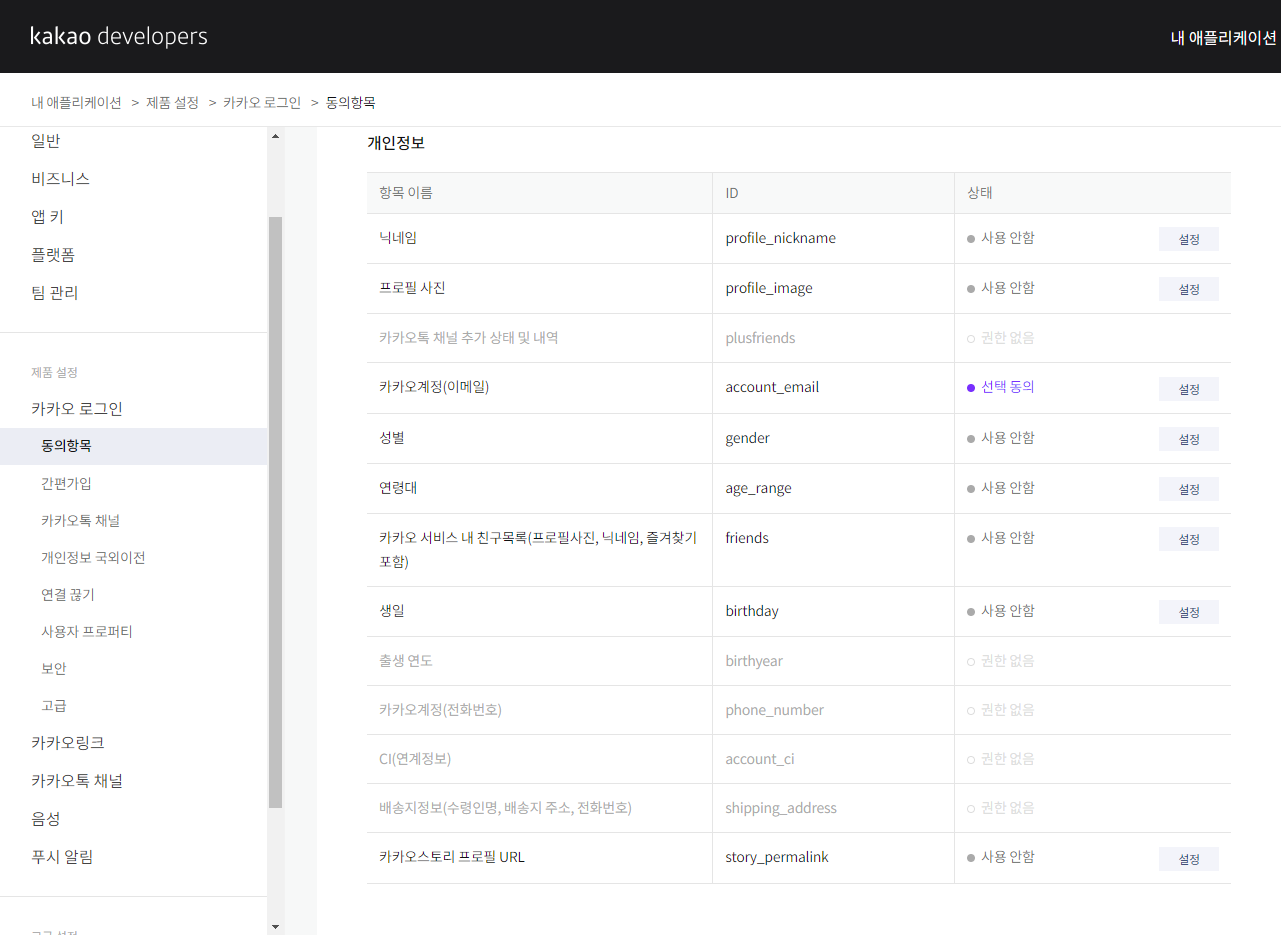Screen dimensions: 1281x935
Task: Click sidebar scrollbar up arrow
Action: (x=276, y=136)
